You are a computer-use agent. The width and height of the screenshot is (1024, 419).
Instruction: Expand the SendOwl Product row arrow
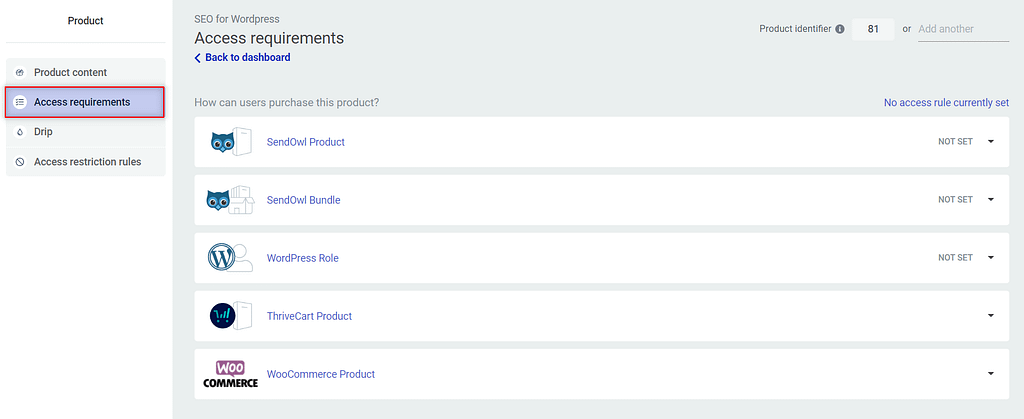(991, 142)
